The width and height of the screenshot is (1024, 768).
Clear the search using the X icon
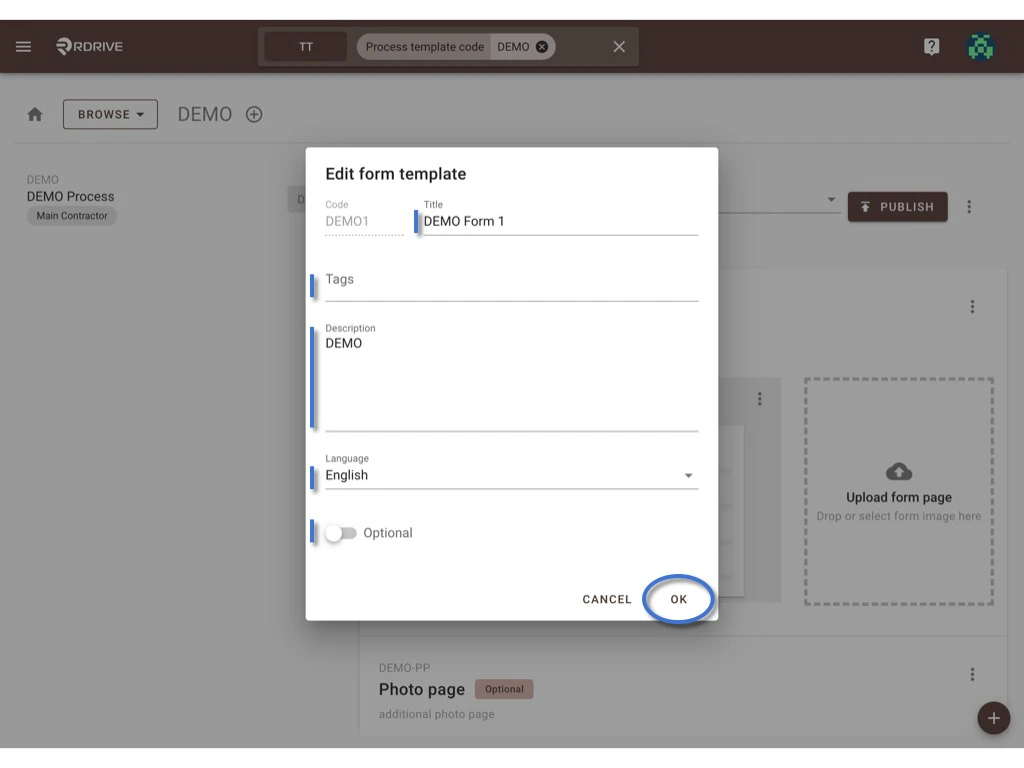coord(618,46)
